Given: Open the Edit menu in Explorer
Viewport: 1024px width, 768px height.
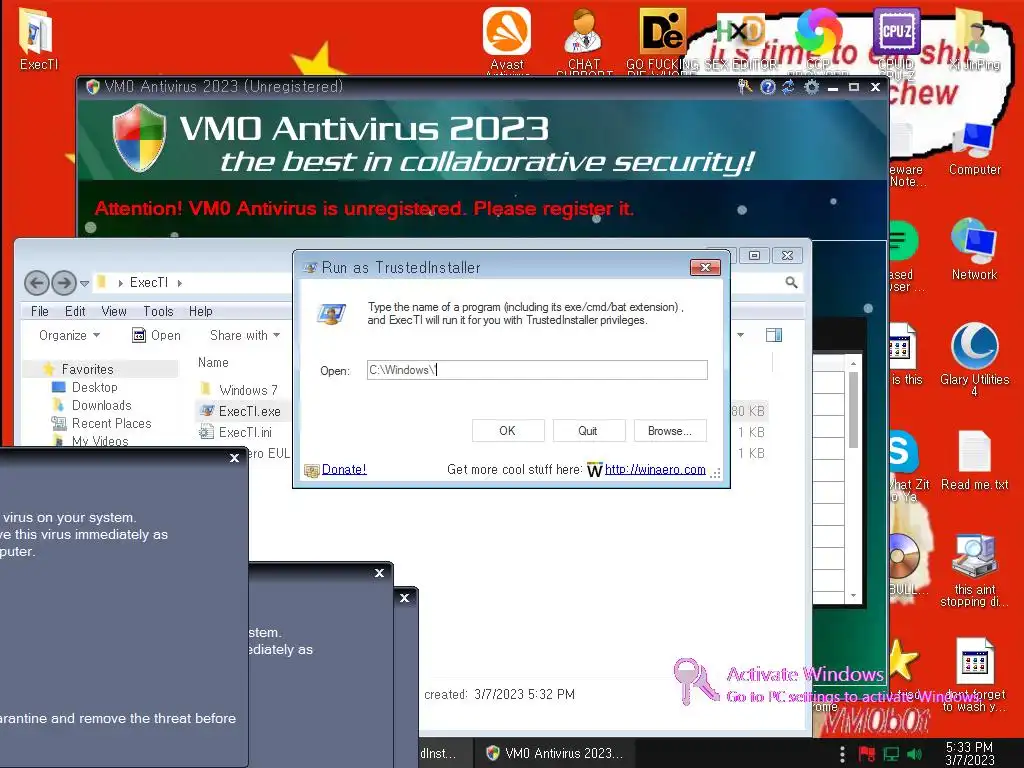Looking at the screenshot, I should tap(75, 312).
